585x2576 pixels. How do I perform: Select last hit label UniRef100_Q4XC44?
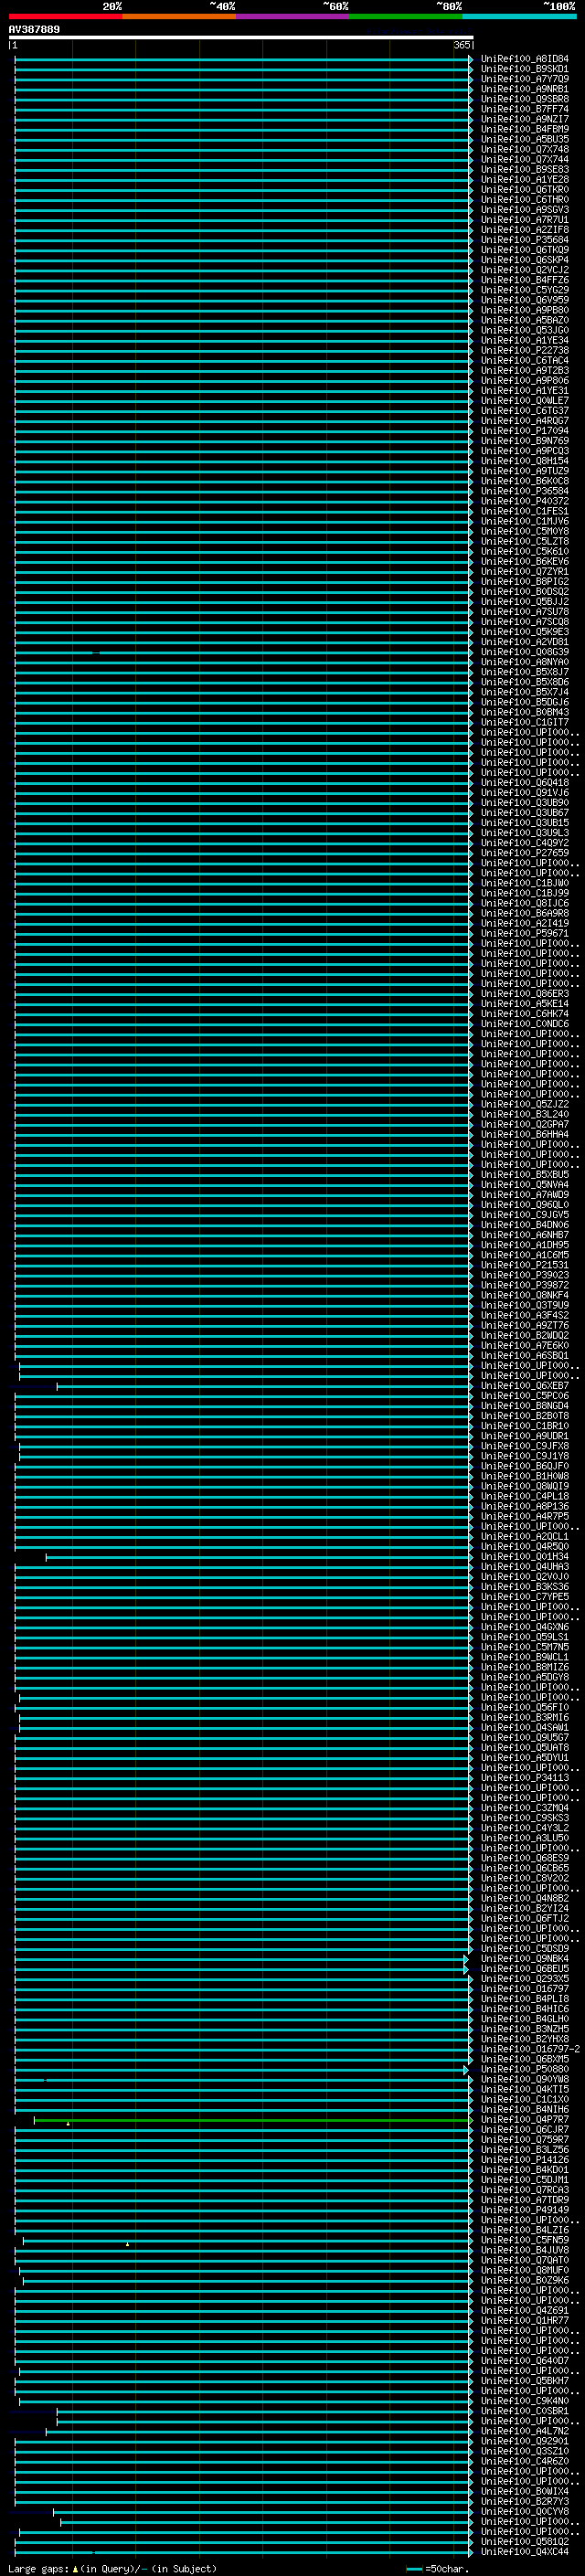tap(524, 2551)
